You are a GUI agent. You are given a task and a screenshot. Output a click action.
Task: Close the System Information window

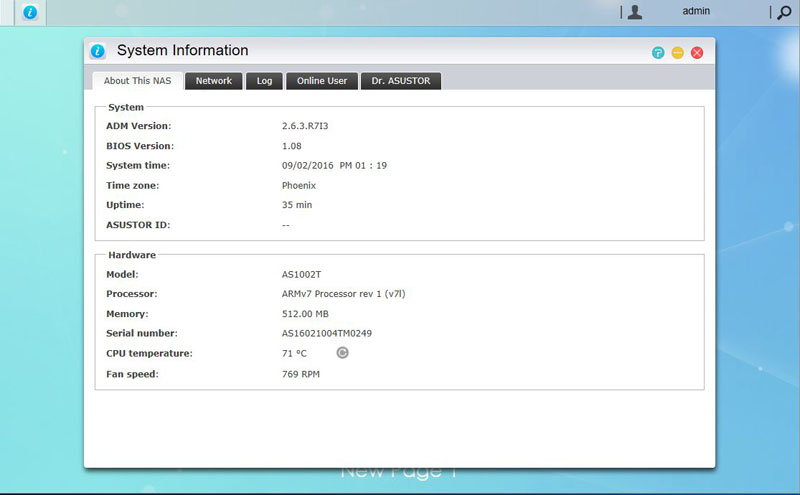(697, 52)
